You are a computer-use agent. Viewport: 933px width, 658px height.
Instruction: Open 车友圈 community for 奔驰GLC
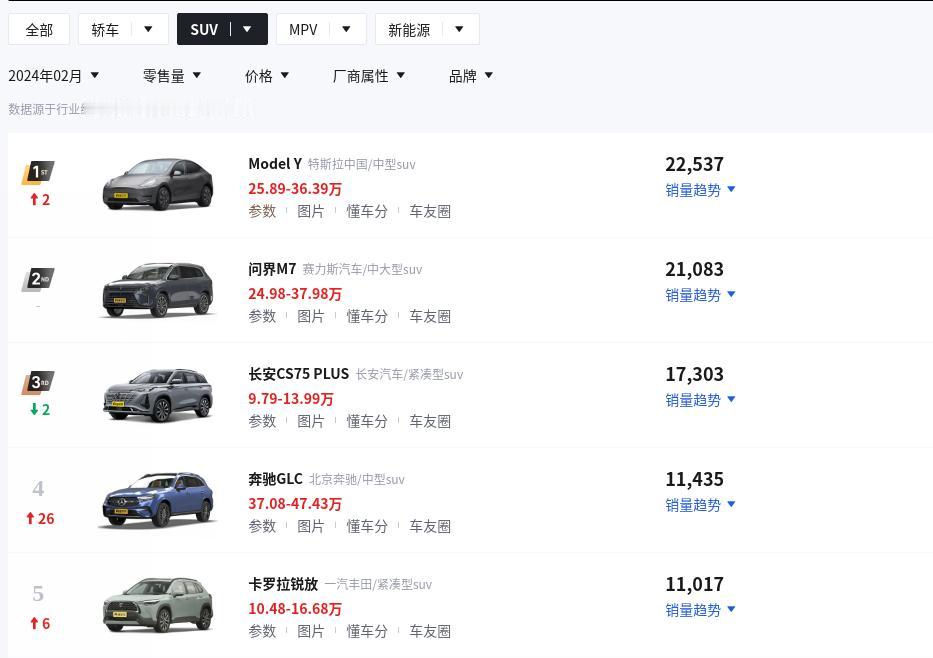click(430, 527)
